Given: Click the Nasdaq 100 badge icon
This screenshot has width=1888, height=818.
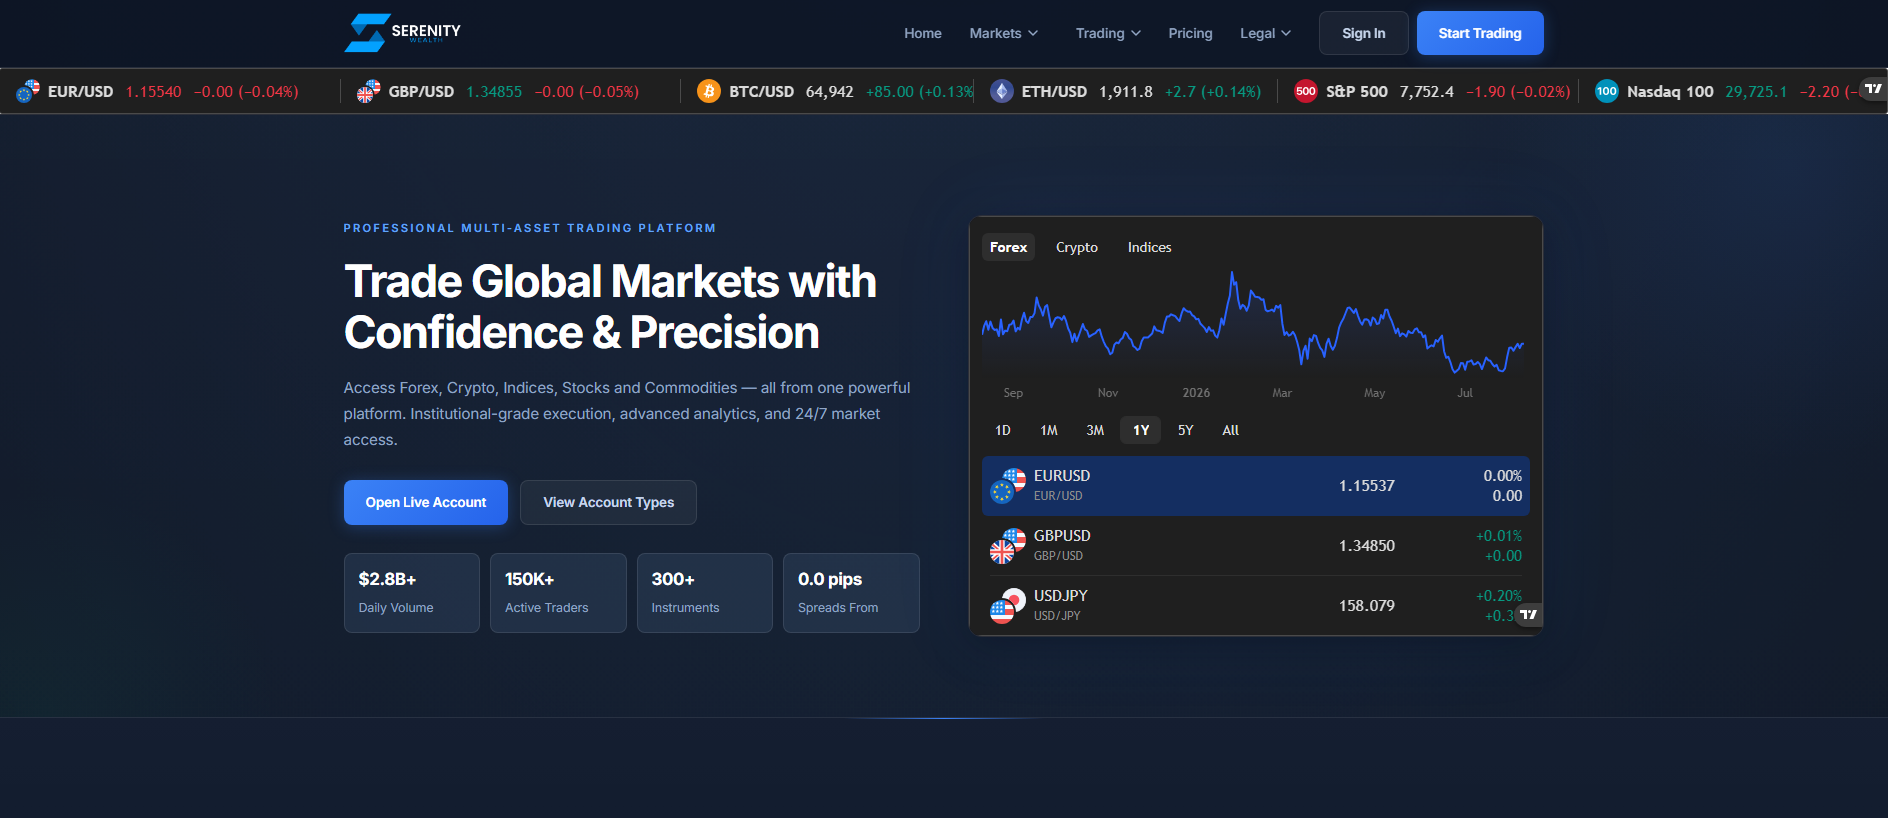Looking at the screenshot, I should [1607, 92].
